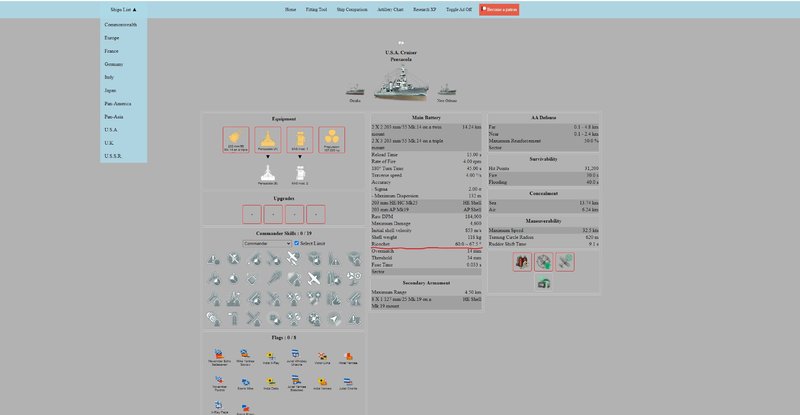The width and height of the screenshot is (800, 415).
Task: Pick the plain white airplane commander skill
Action: [313, 279]
